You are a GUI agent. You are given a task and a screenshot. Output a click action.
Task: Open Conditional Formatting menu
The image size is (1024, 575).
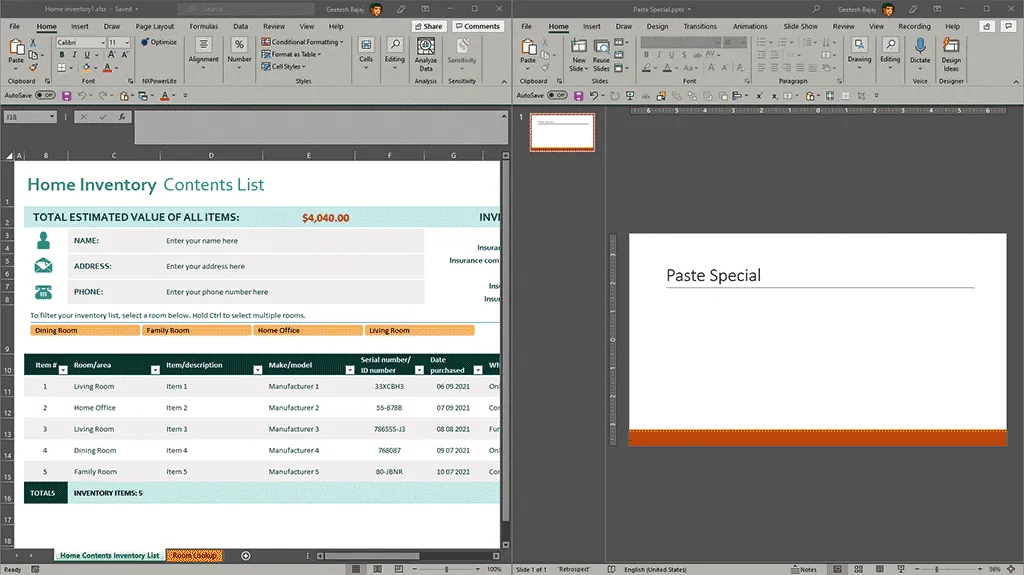coord(302,42)
